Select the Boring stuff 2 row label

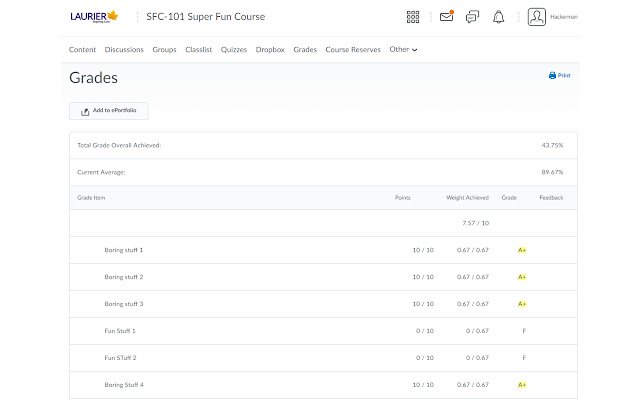click(124, 277)
